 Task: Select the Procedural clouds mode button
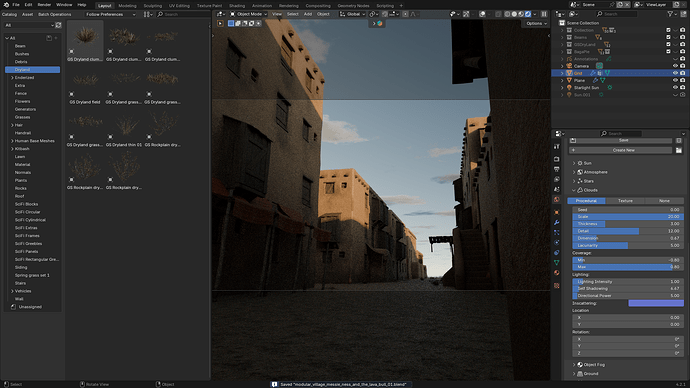coord(586,201)
